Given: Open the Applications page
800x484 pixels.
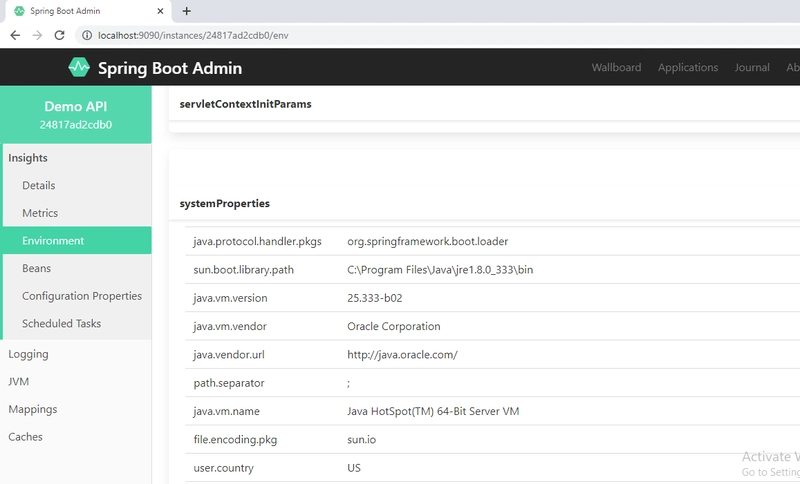Looking at the screenshot, I should [x=688, y=67].
